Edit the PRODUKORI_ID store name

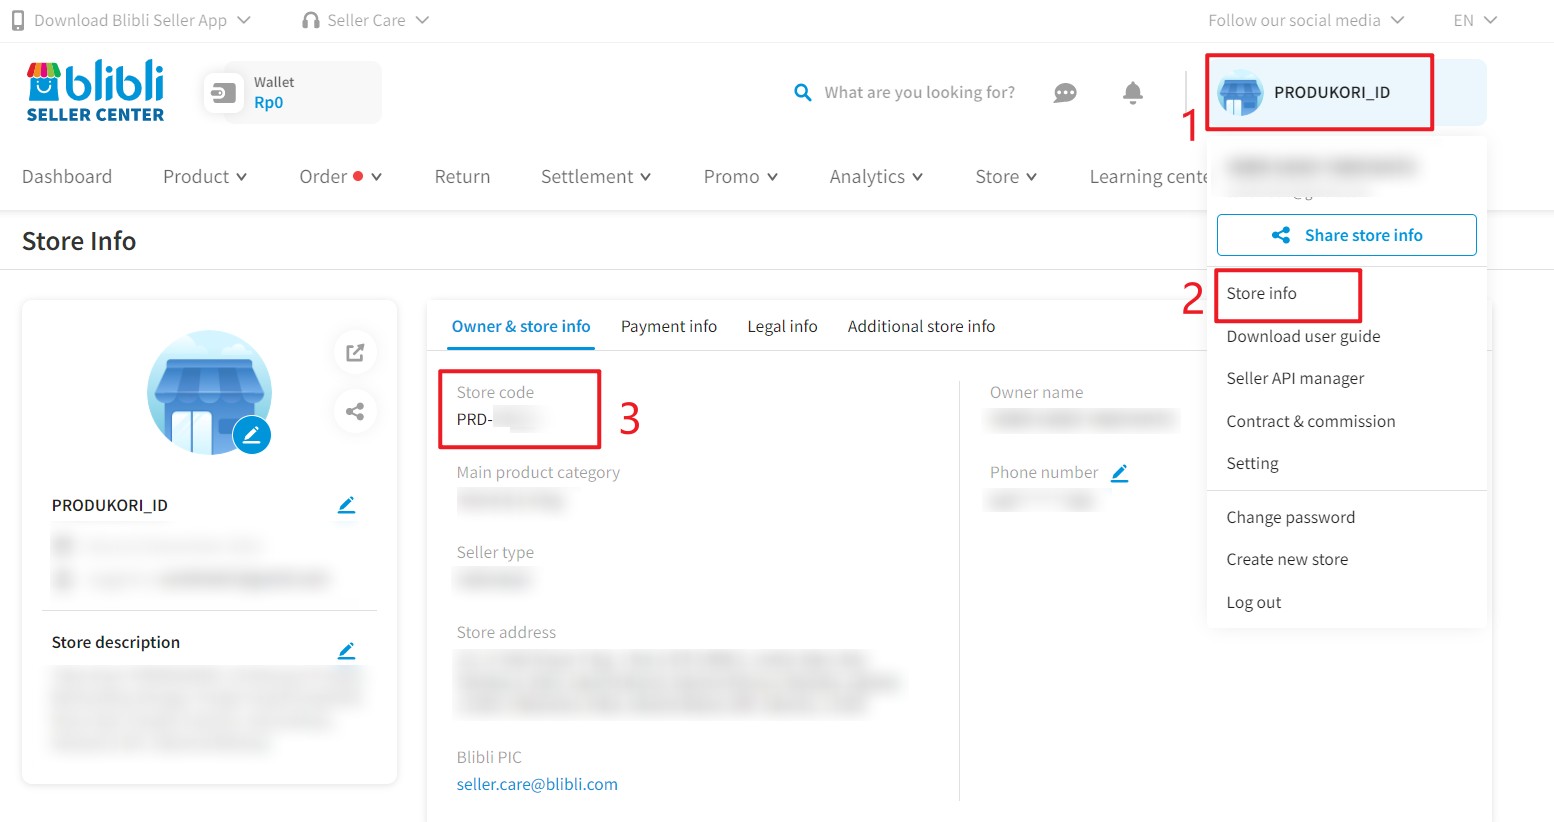[x=346, y=505]
